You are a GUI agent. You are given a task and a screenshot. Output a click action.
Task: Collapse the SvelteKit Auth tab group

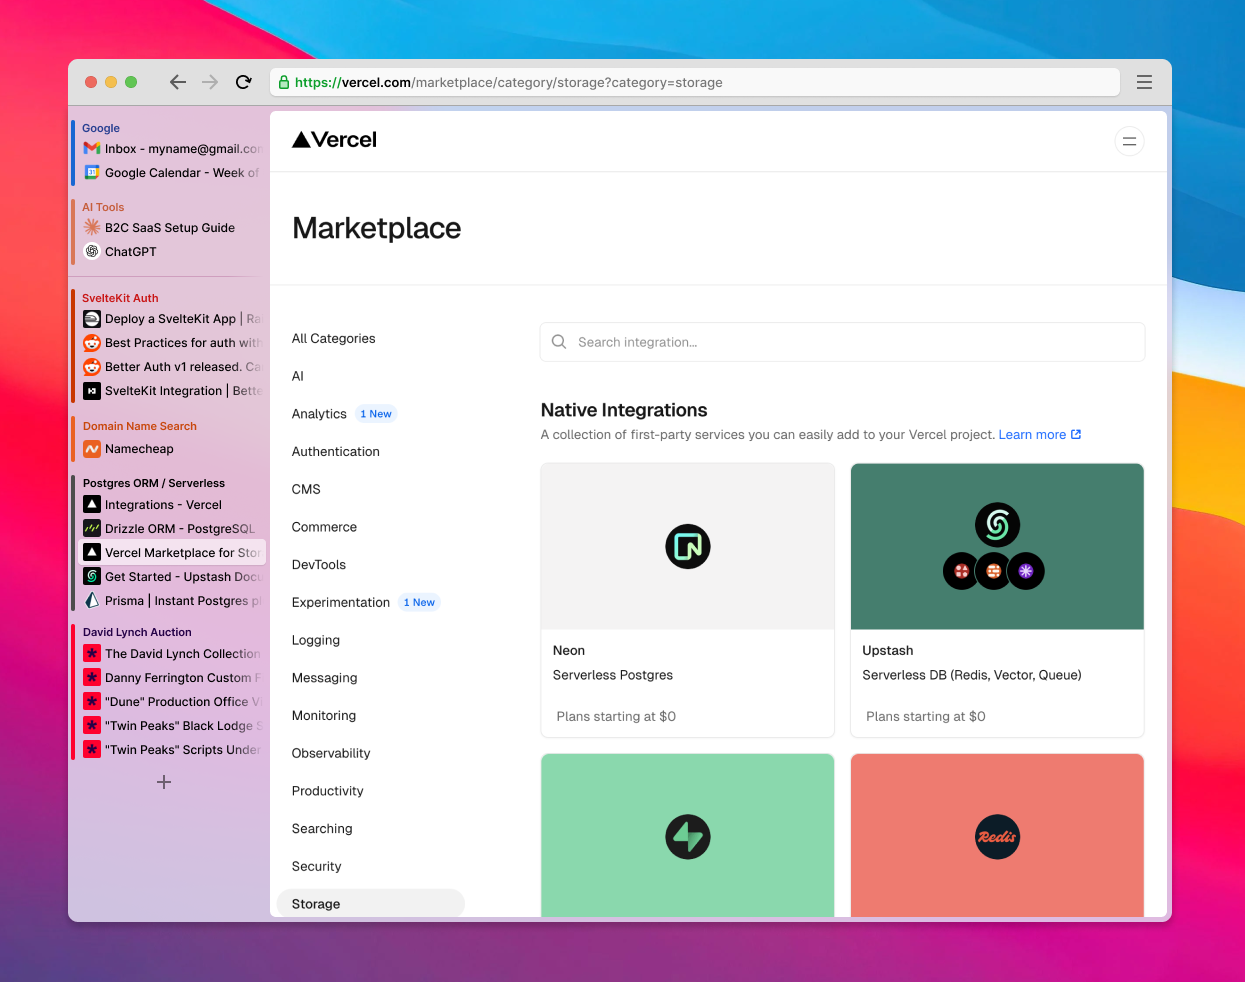120,298
